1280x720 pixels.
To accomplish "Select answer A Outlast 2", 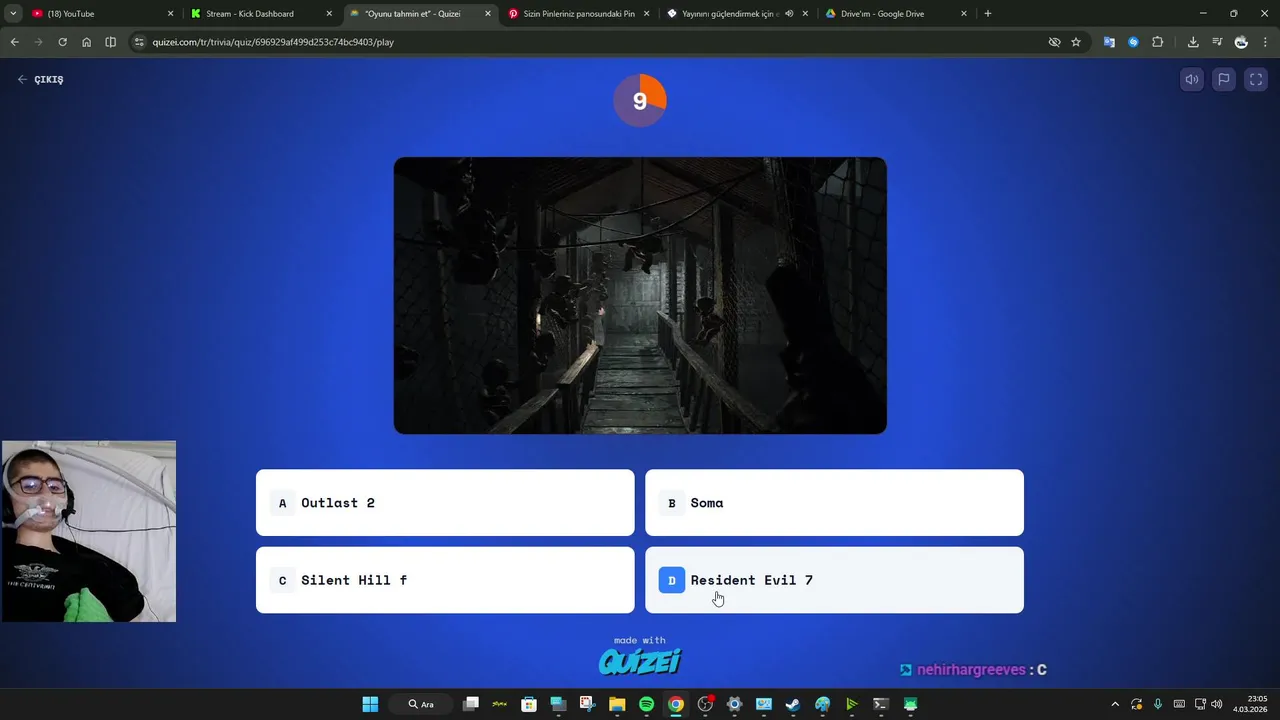I will point(445,503).
